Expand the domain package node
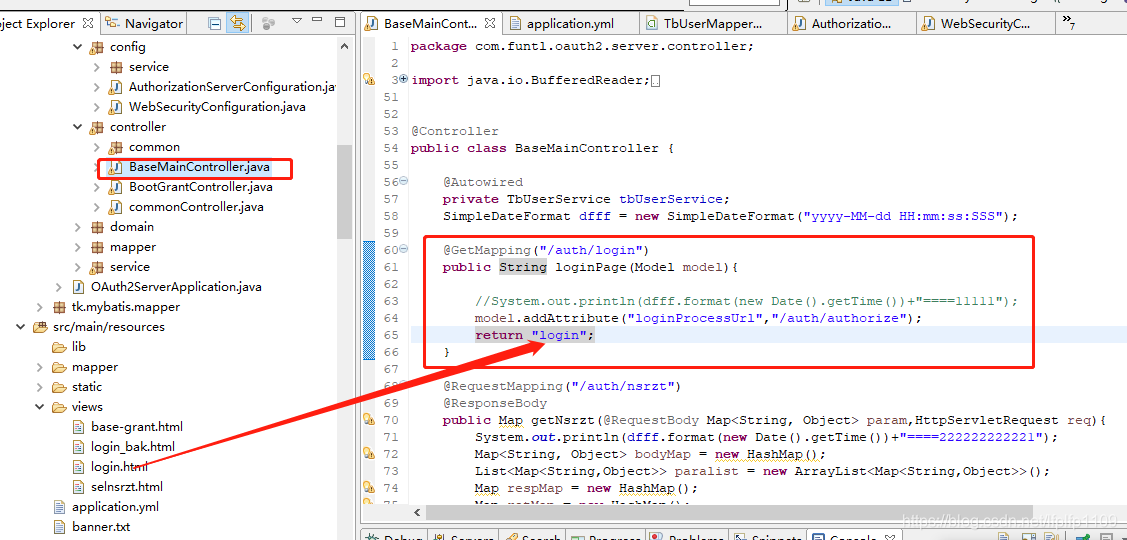The width and height of the screenshot is (1127, 540). pyautogui.click(x=78, y=227)
